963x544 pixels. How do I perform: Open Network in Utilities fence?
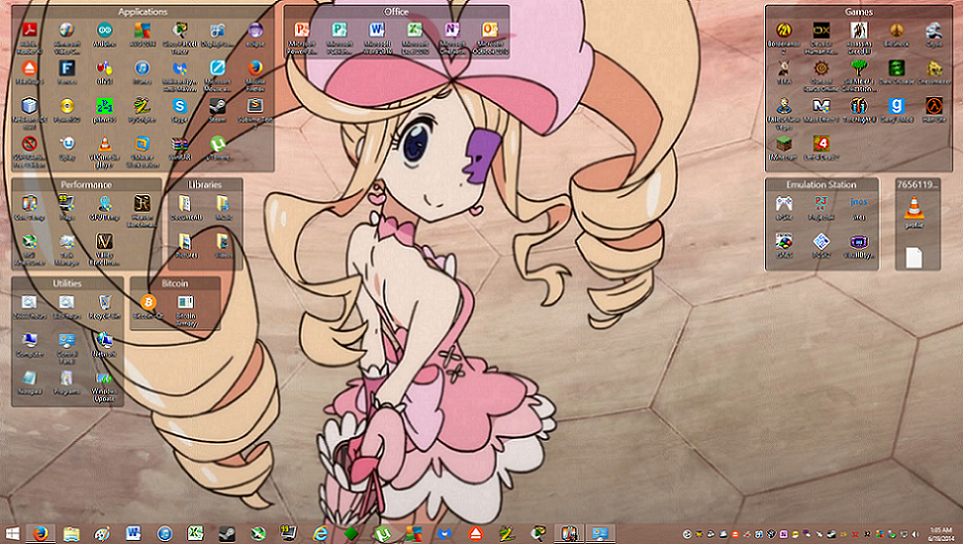pos(104,340)
